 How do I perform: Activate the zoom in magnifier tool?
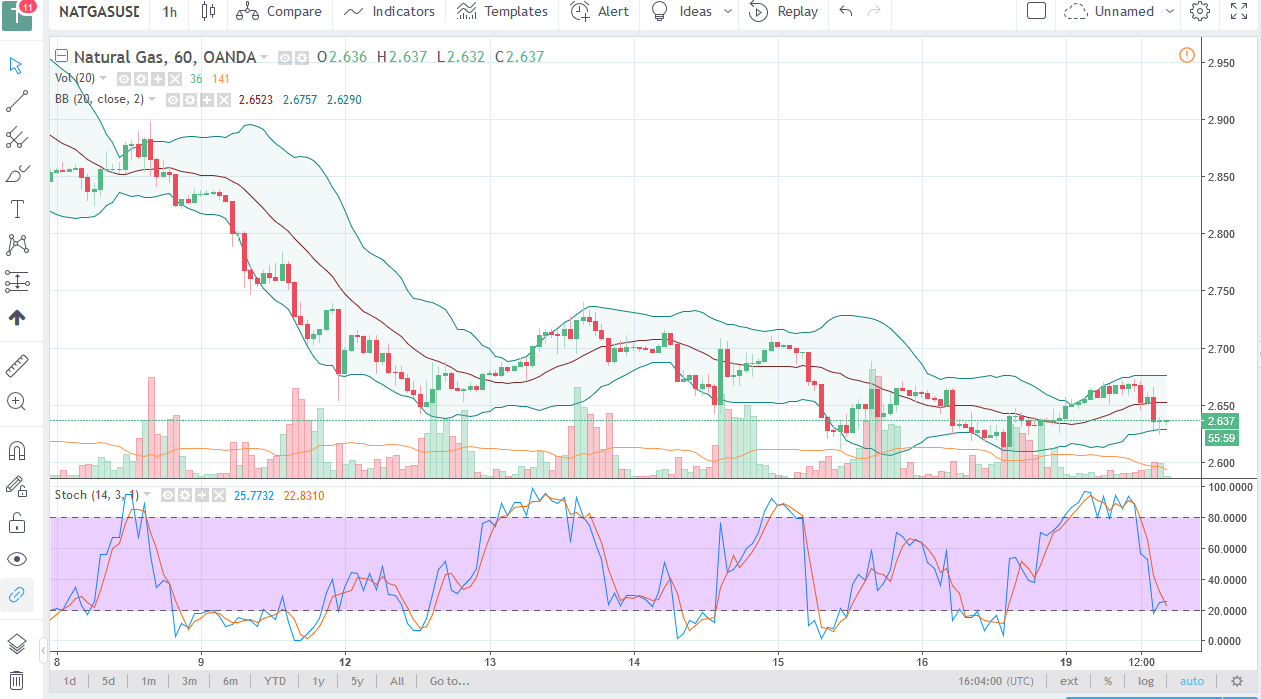(16, 401)
